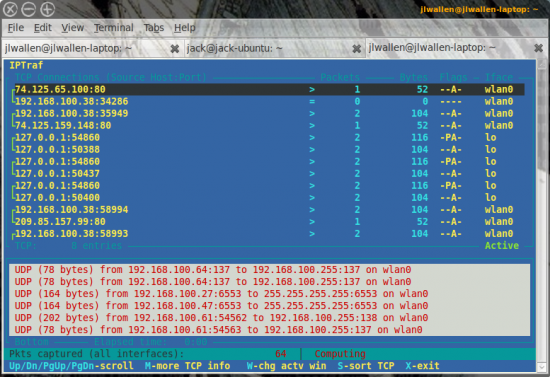Click the window close button in title bar
The image size is (550, 377).
coord(10,9)
